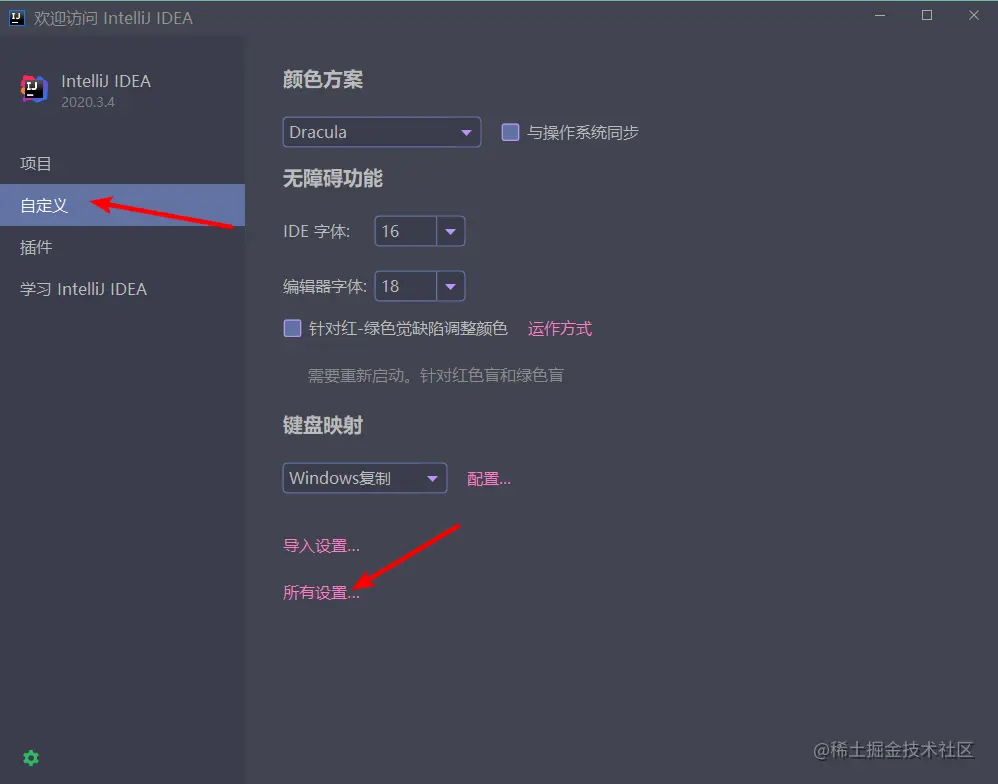Open the 运作方式 link
The height and width of the screenshot is (784, 998).
559,329
